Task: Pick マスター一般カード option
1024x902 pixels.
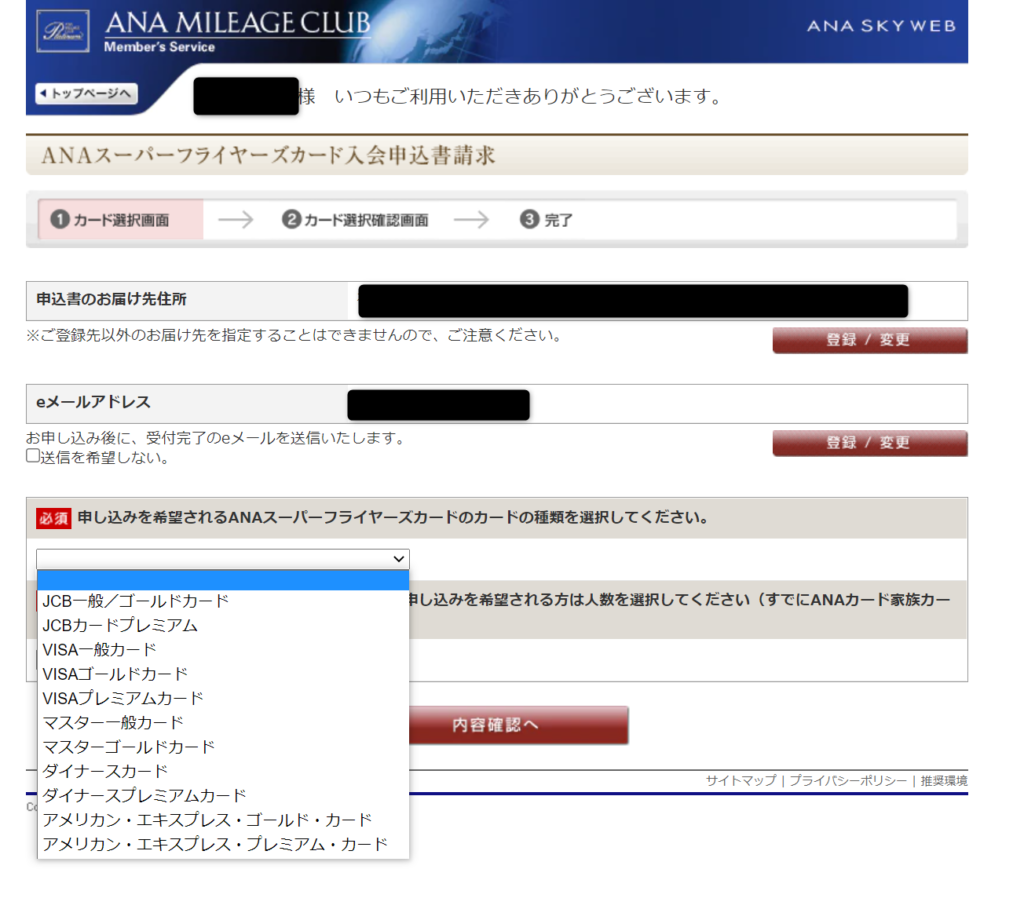Action: coord(223,722)
